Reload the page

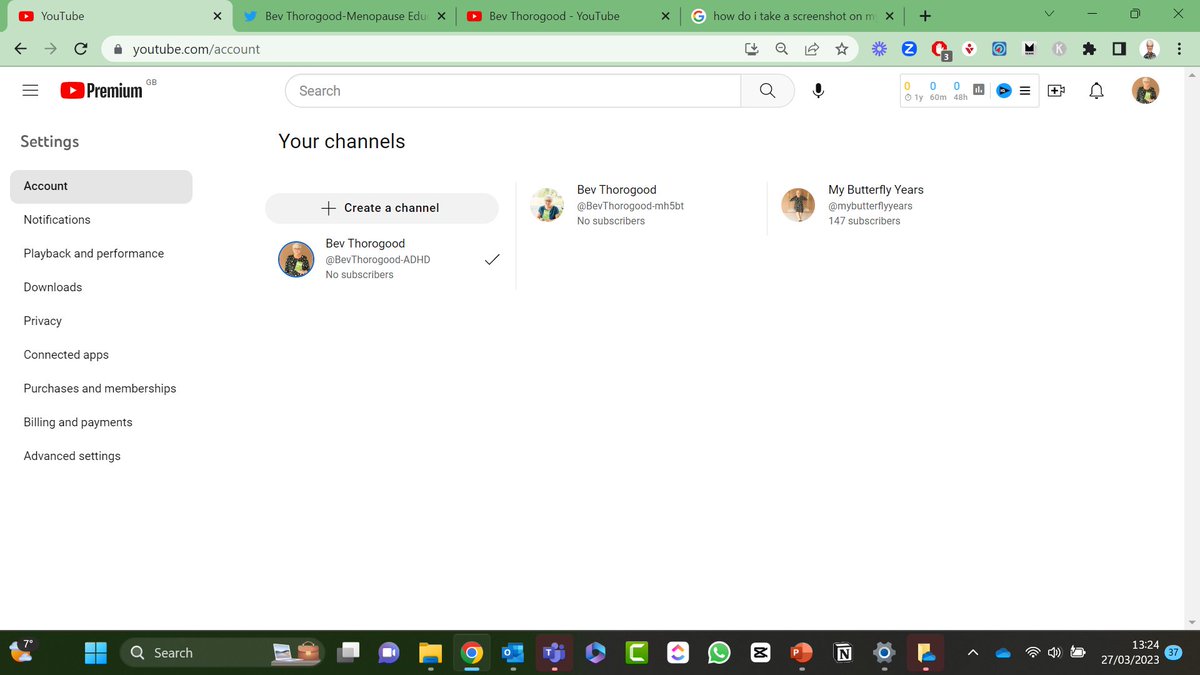point(81,48)
